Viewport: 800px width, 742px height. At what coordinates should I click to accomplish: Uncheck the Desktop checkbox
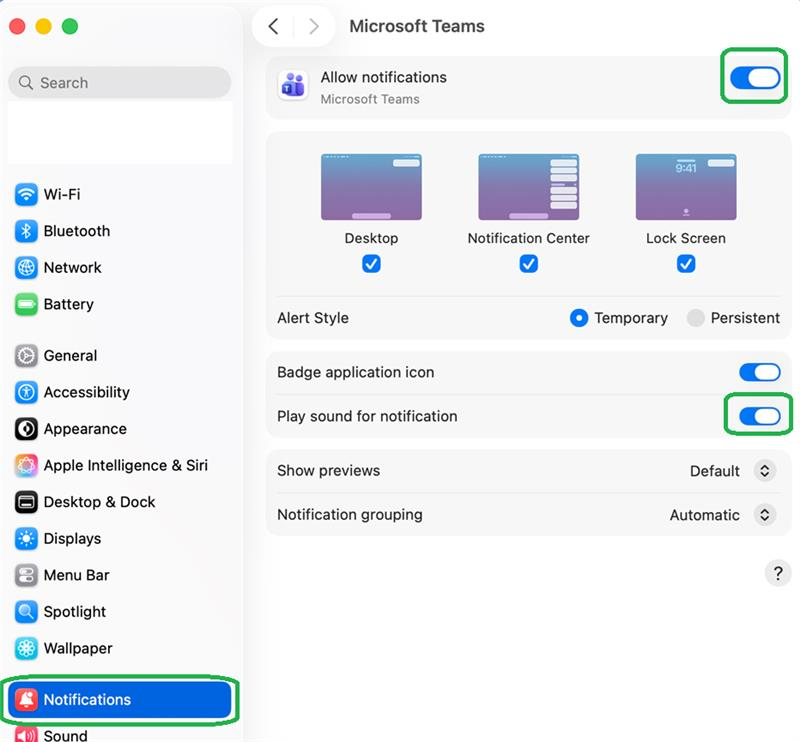click(371, 264)
